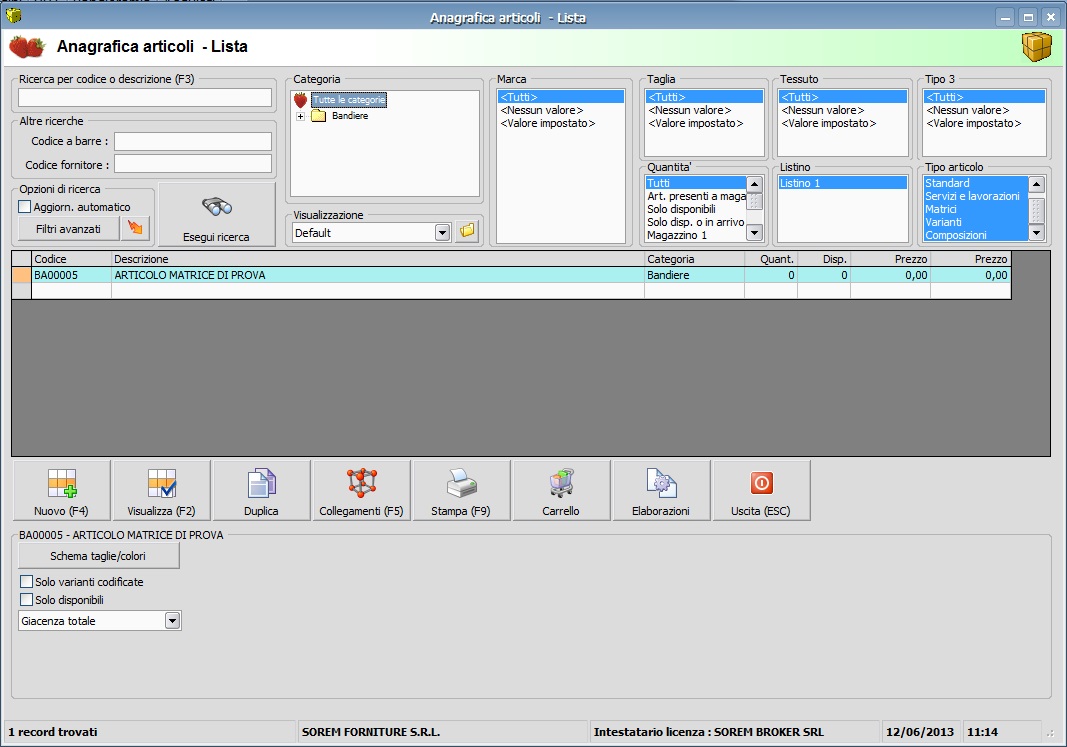1067x747 pixels.
Task: Open Filtri avanzati advanced filters
Action: (68, 229)
